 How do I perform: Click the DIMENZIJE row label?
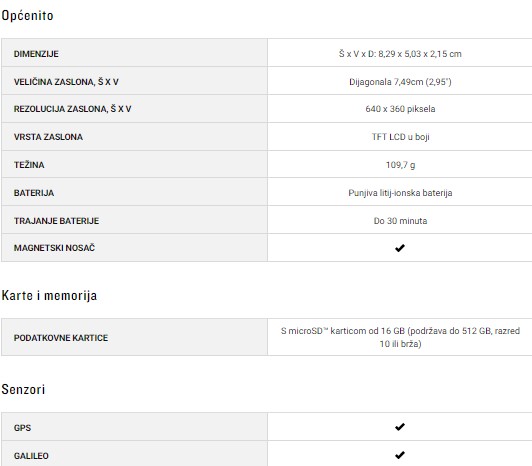click(36, 54)
